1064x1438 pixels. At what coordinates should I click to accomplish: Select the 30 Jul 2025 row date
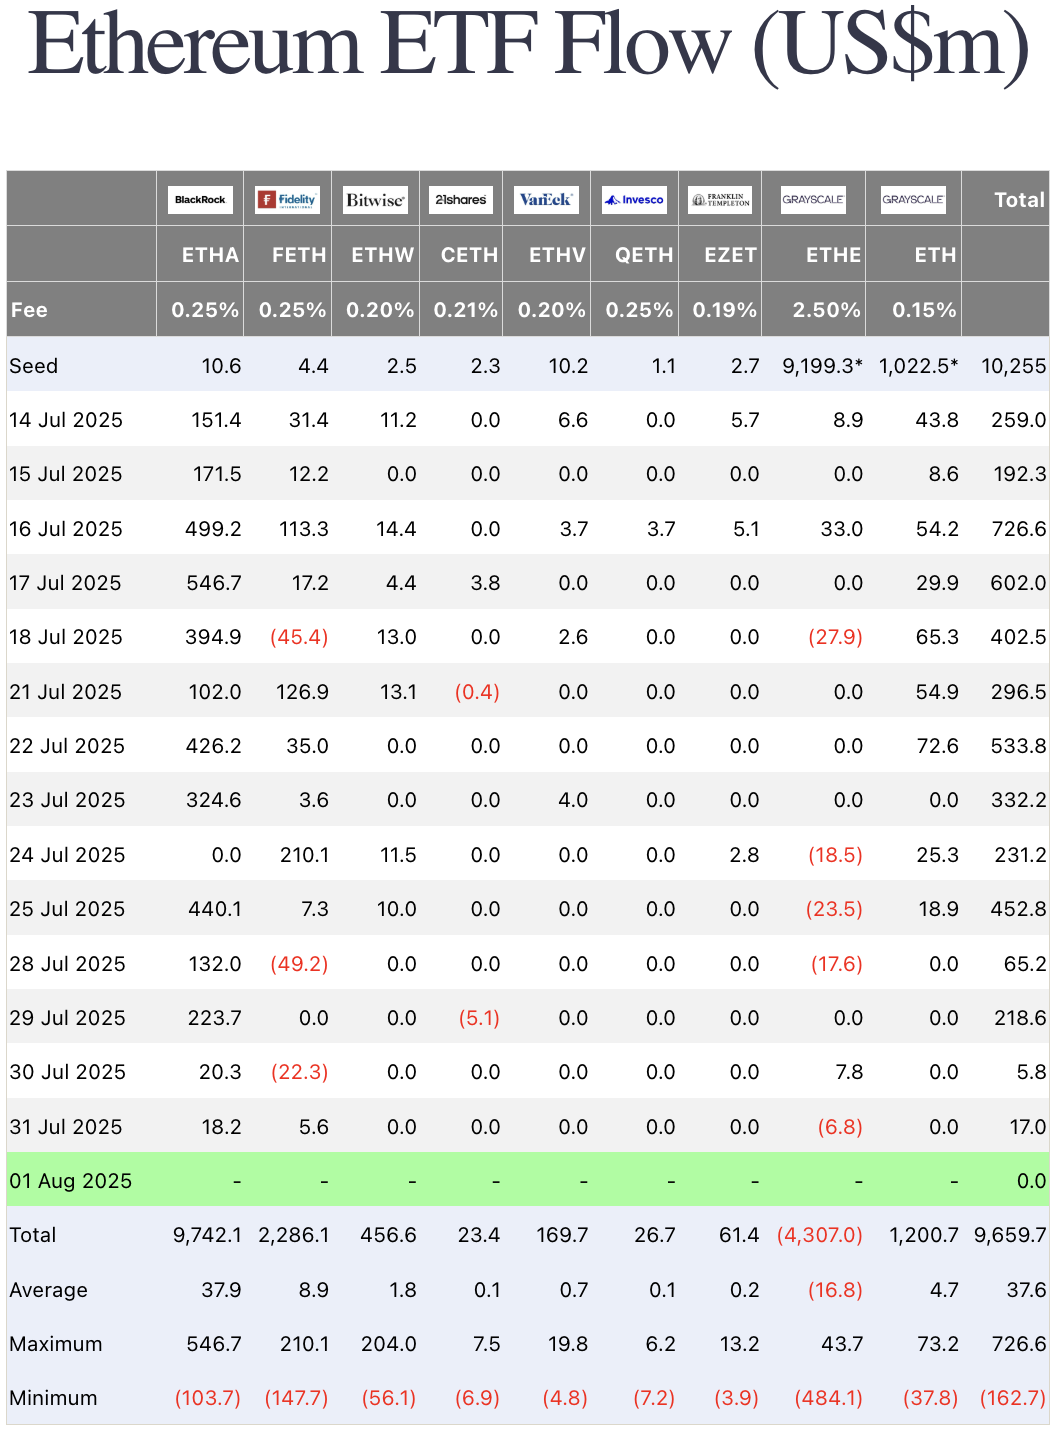point(67,1072)
